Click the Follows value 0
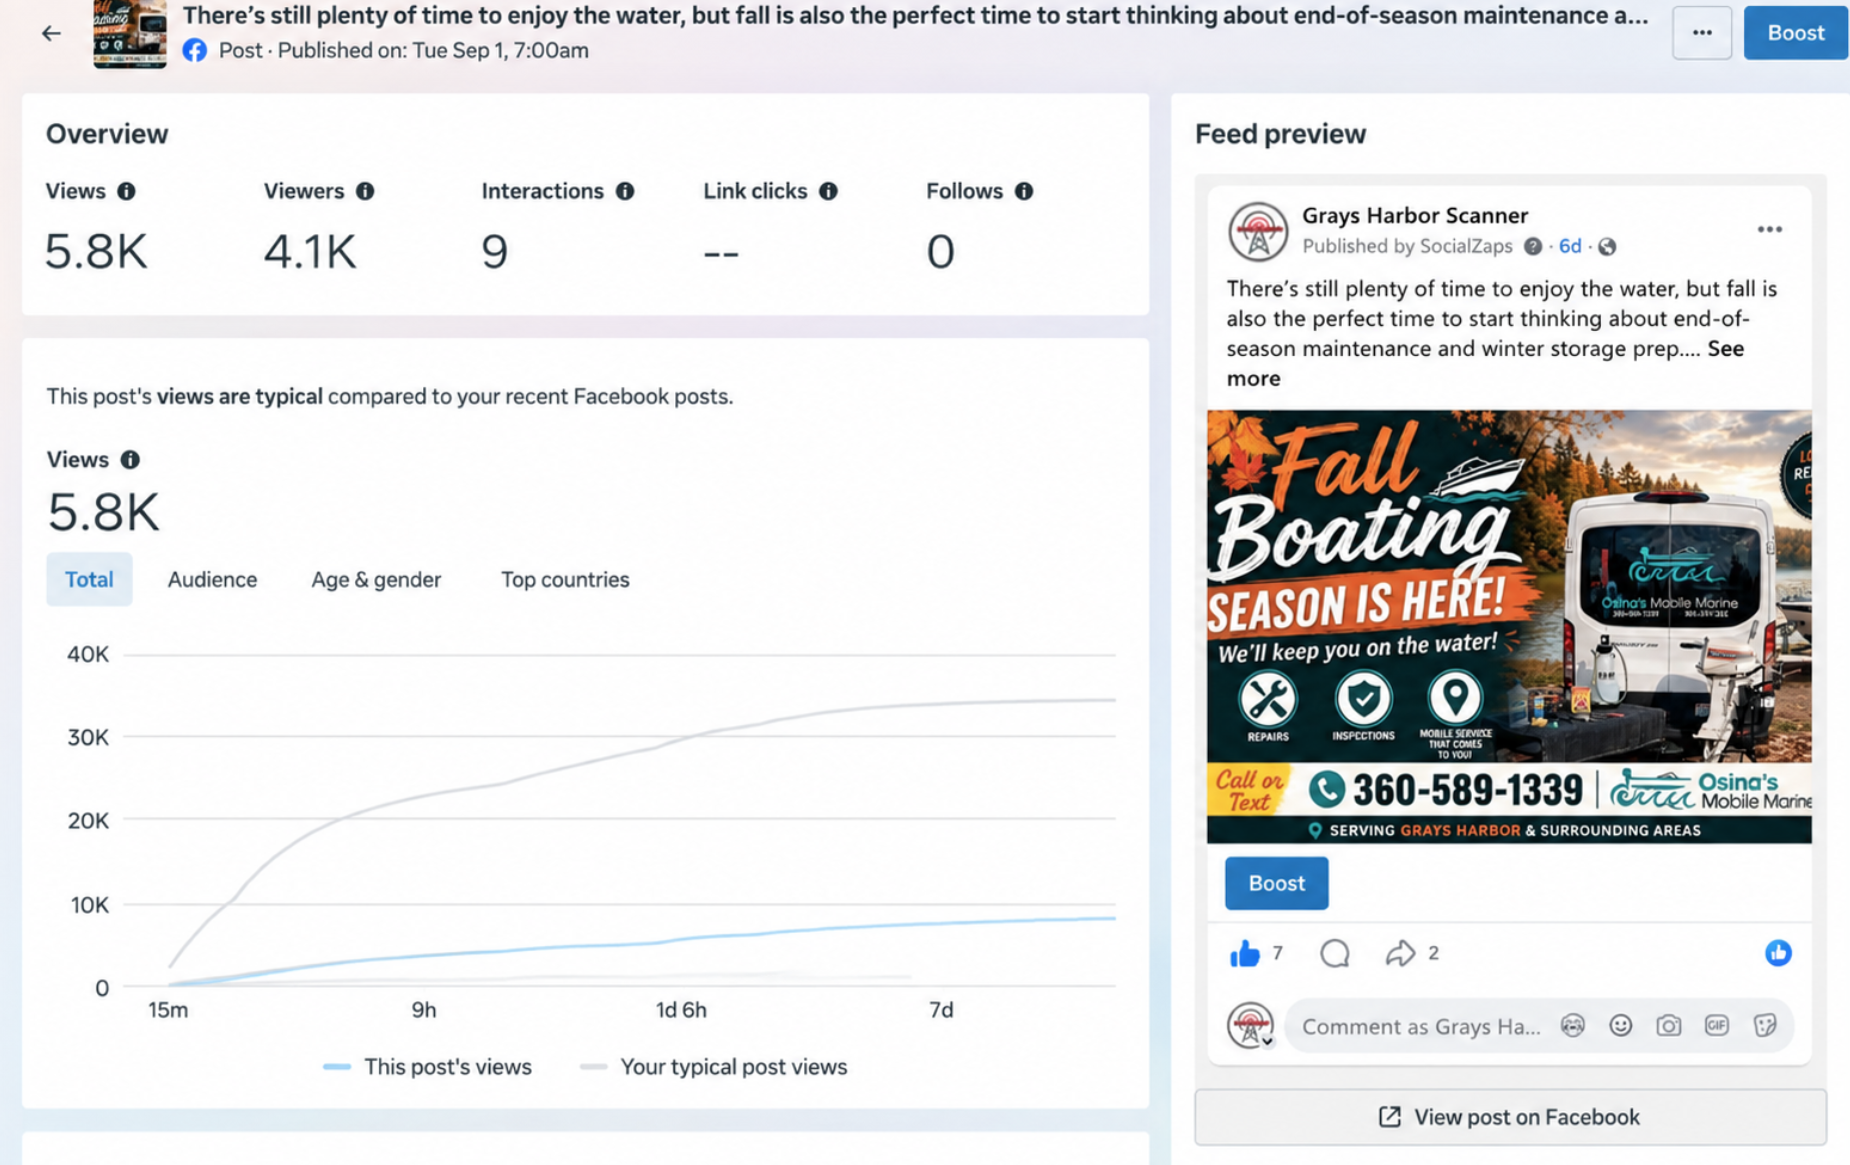1850x1165 pixels. point(940,251)
